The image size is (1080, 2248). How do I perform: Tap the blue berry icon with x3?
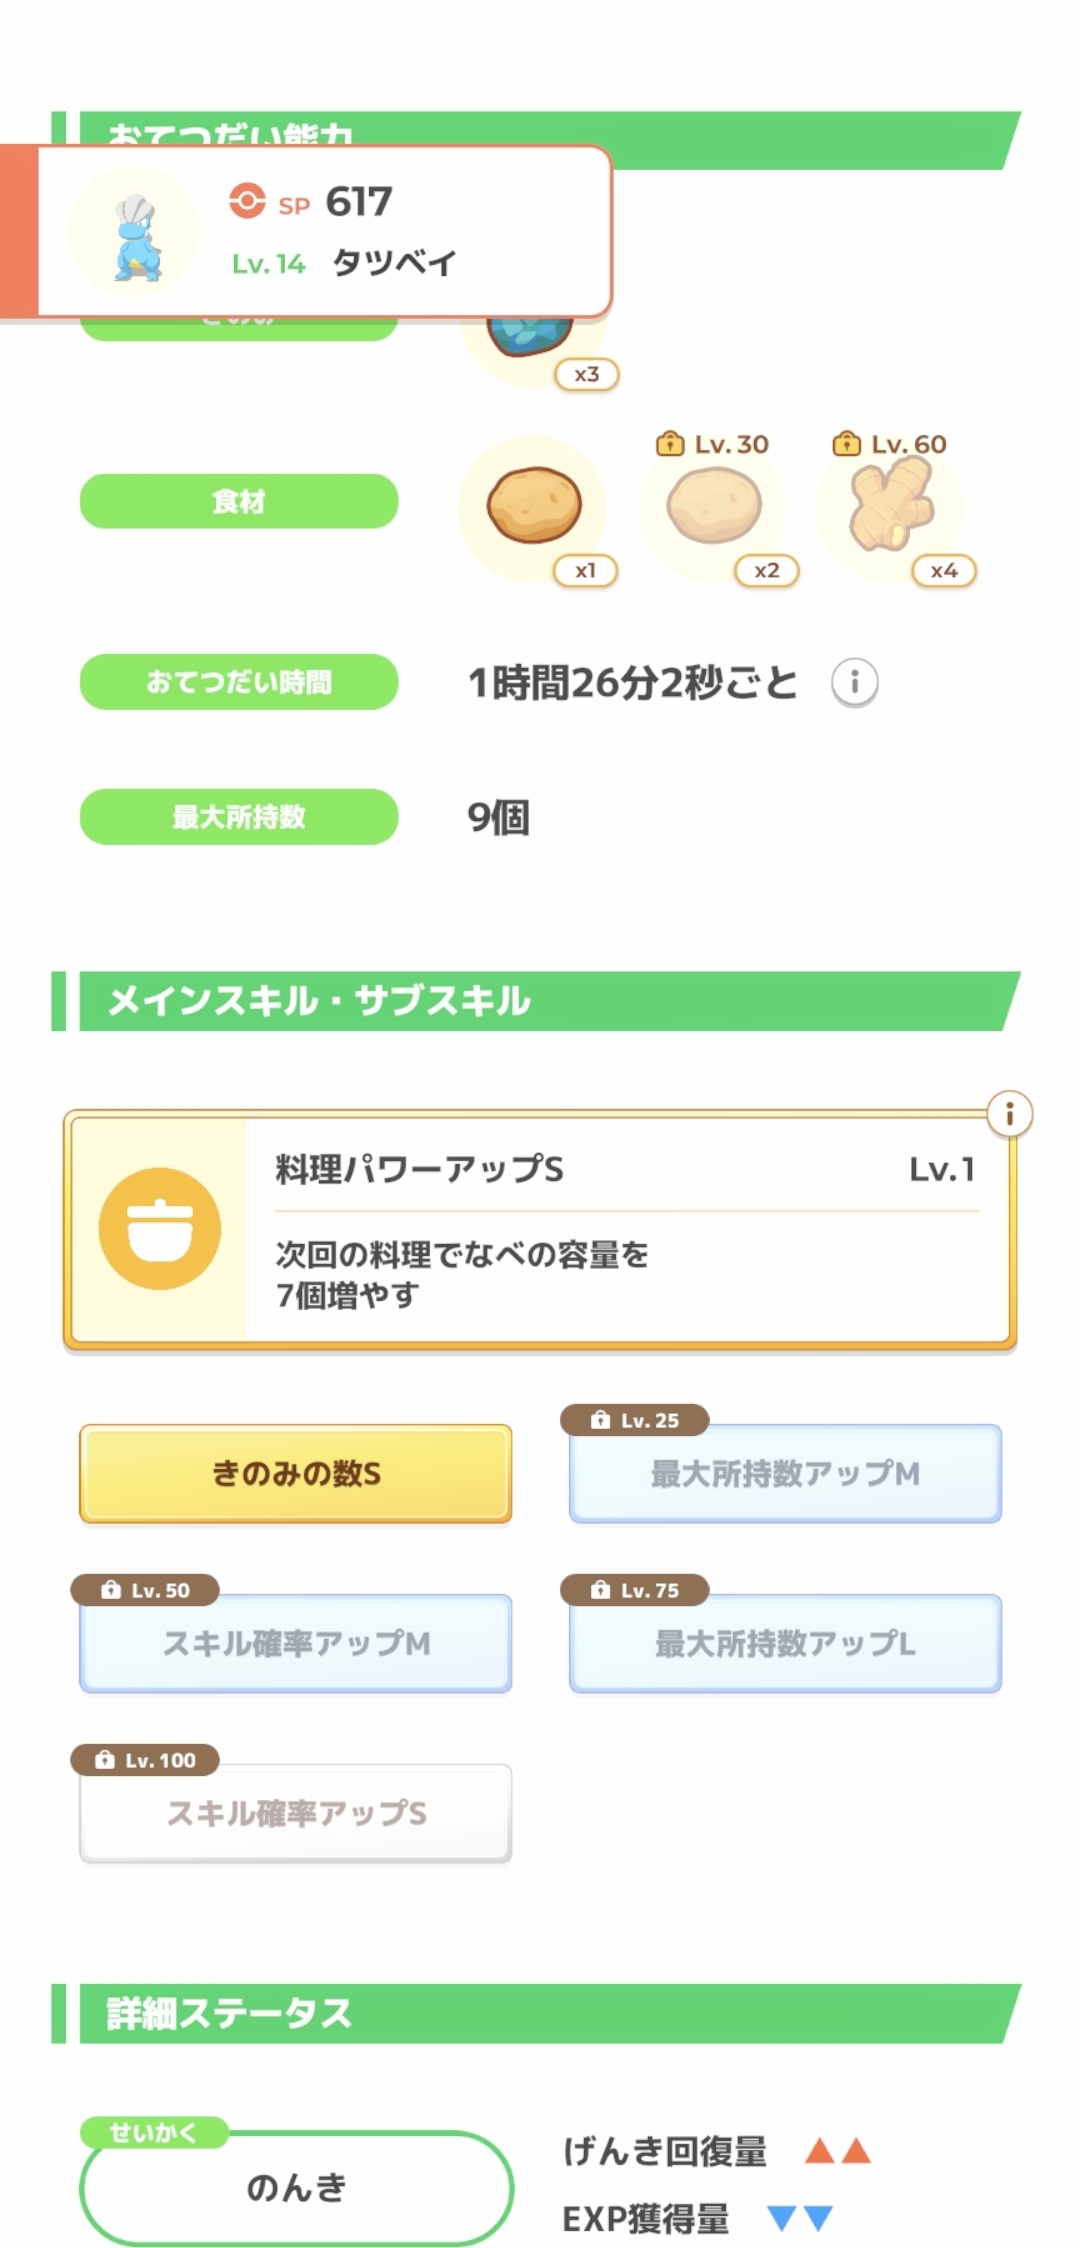coord(530,338)
